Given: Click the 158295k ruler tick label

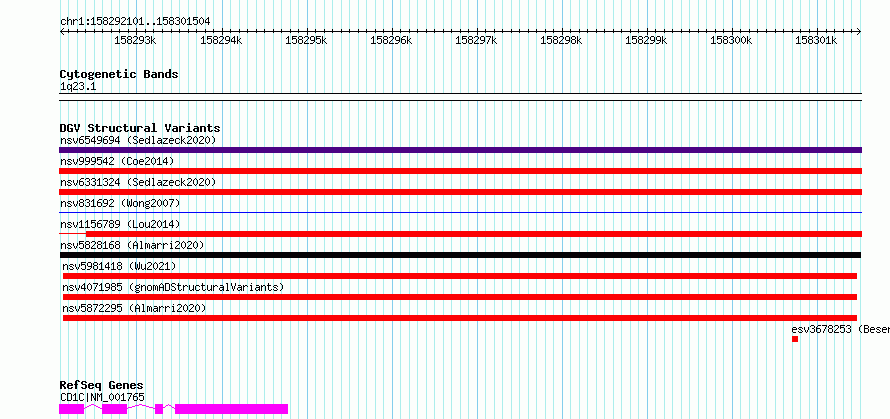Looking at the screenshot, I should [x=307, y=40].
